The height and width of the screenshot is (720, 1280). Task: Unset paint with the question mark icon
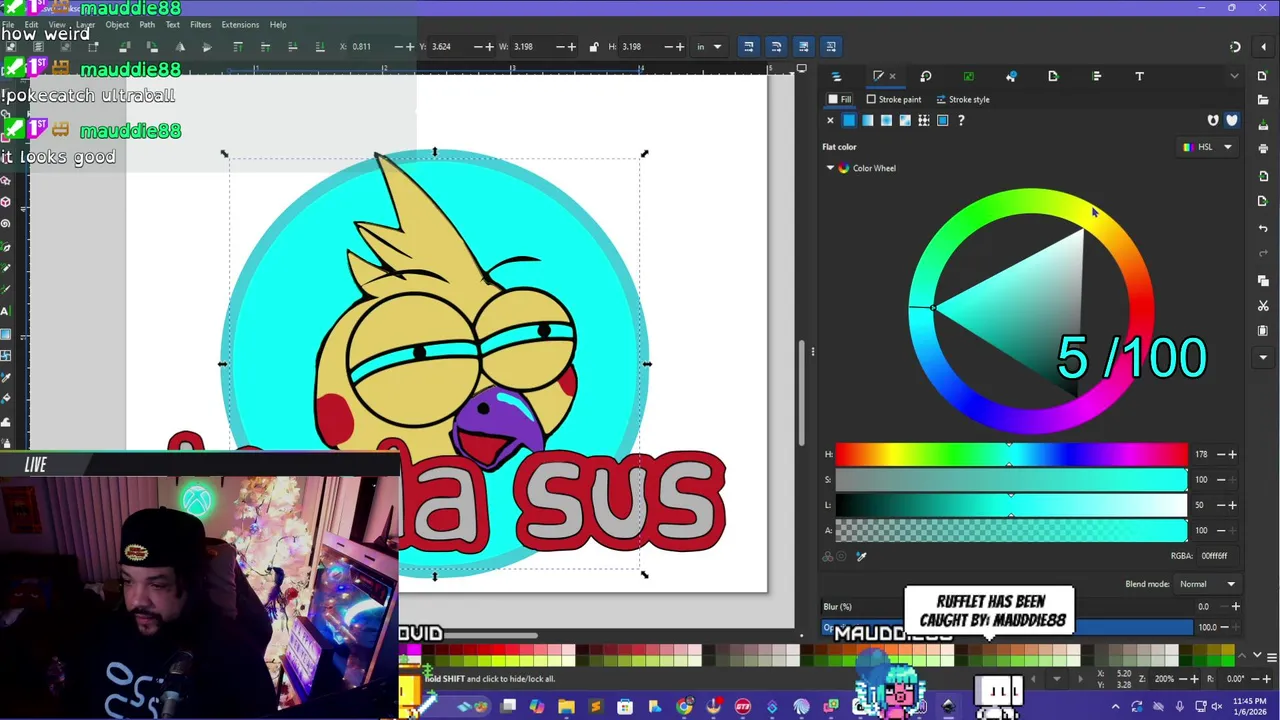[961, 121]
